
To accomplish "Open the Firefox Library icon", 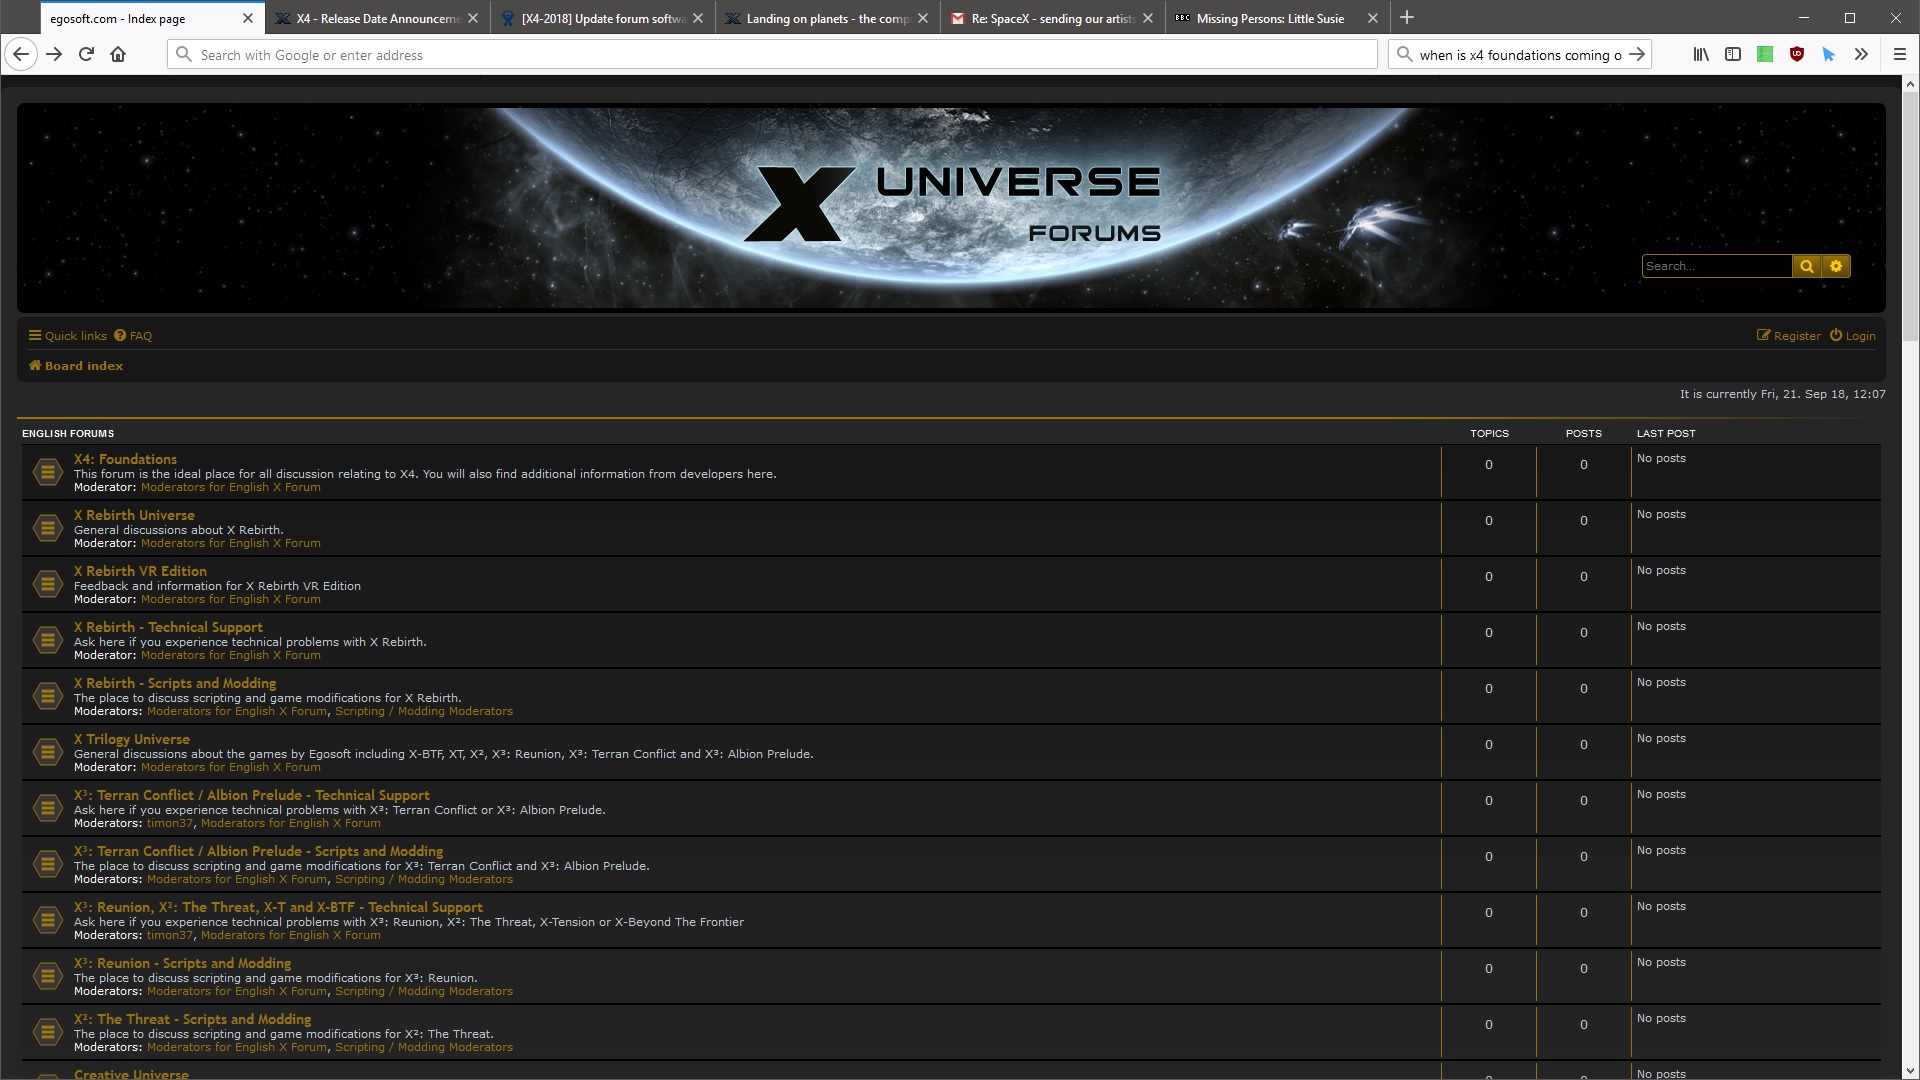I will coord(1700,55).
